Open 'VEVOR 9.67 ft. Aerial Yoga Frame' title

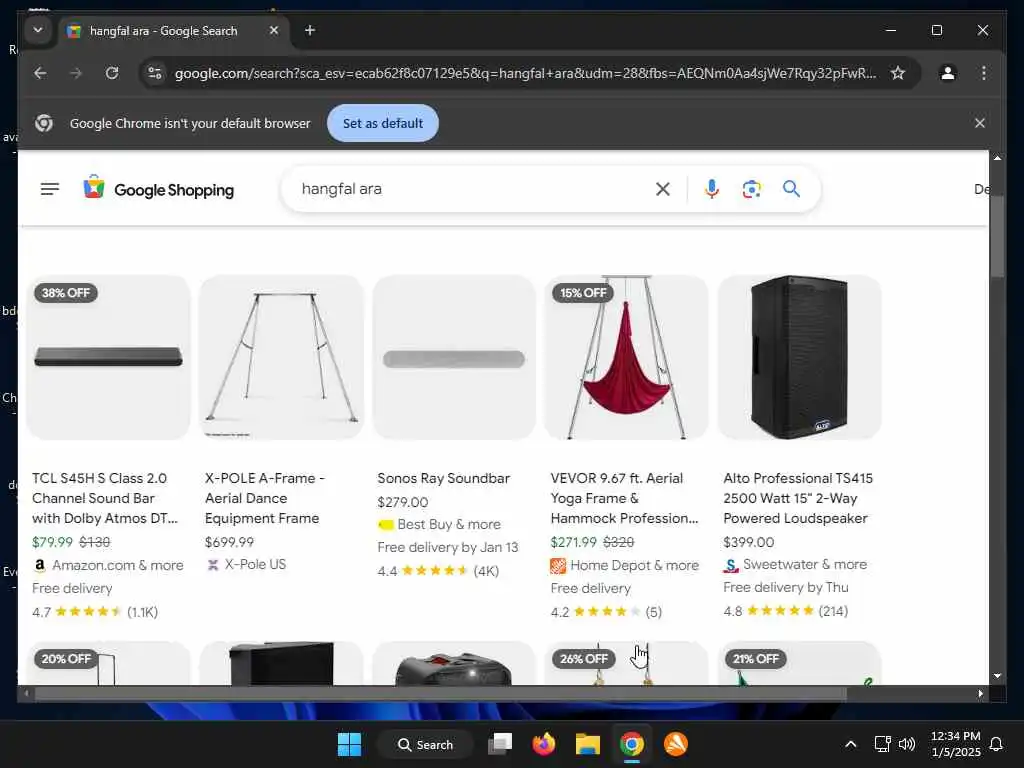[624, 498]
